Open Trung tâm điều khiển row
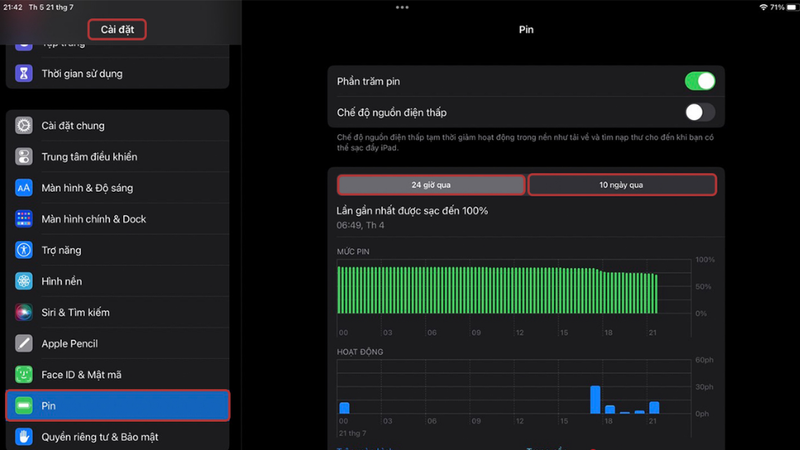The image size is (800, 450). click(117, 157)
